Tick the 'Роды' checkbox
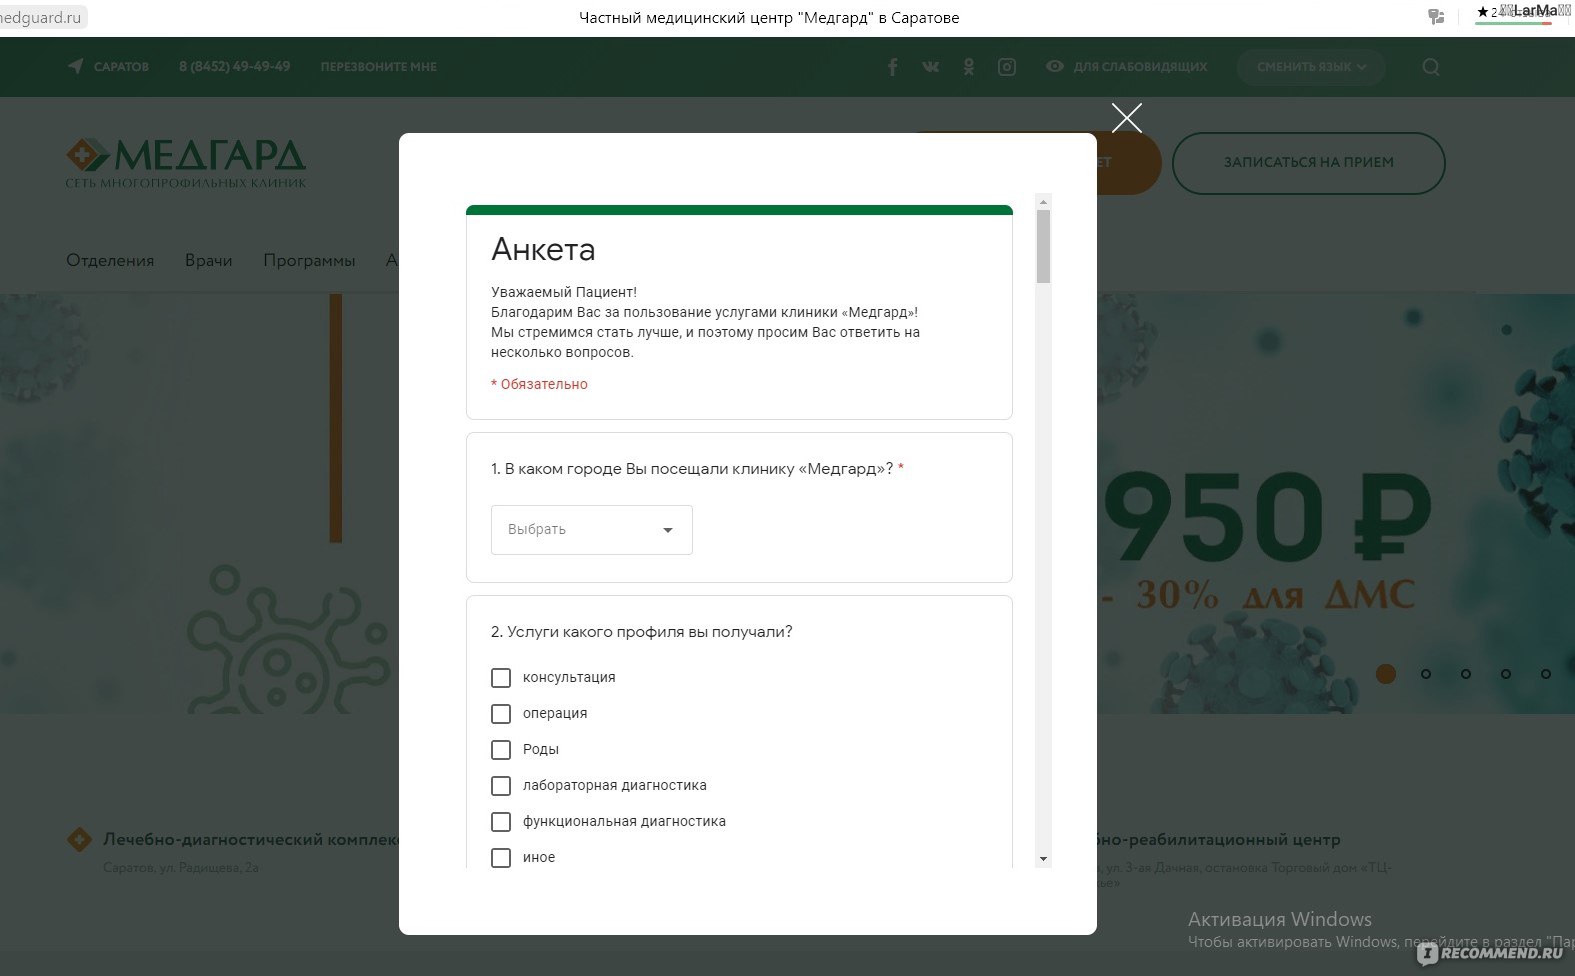 point(501,750)
